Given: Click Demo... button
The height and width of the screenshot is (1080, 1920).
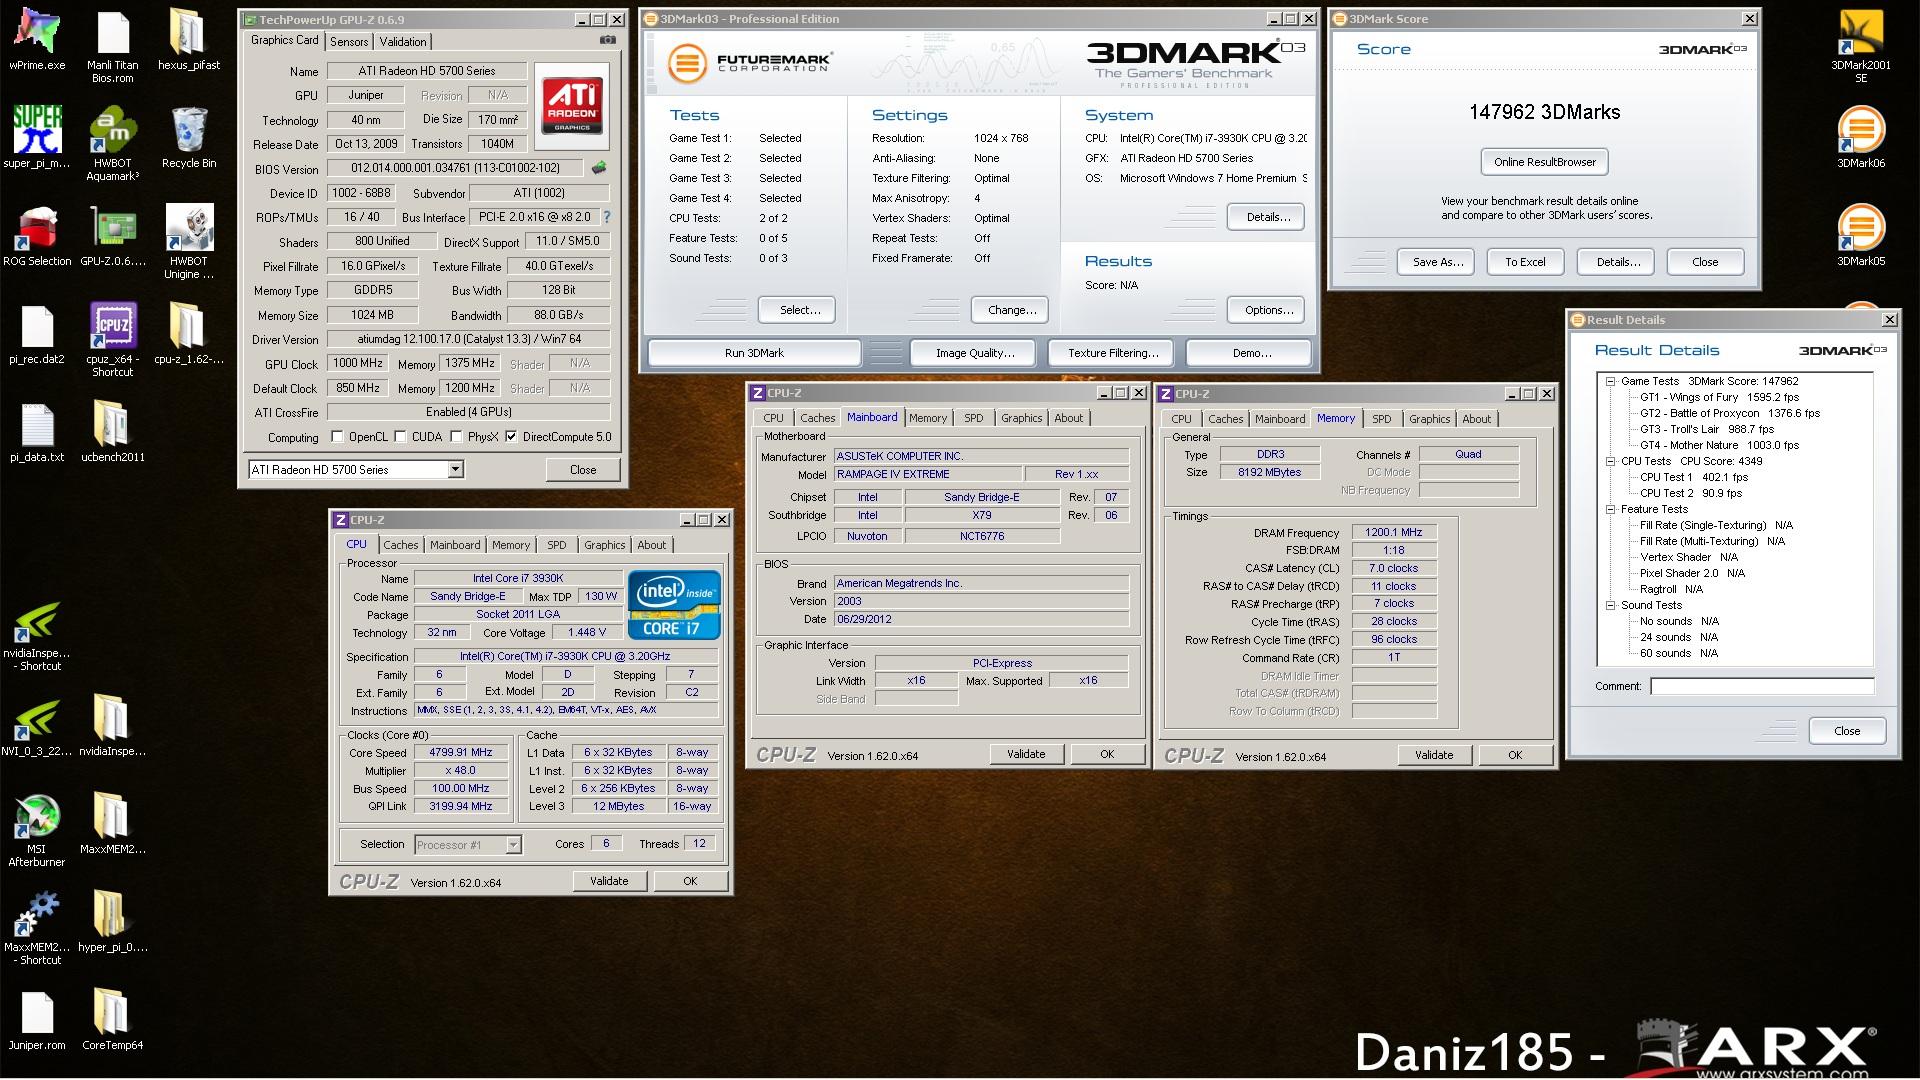Looking at the screenshot, I should [1250, 353].
